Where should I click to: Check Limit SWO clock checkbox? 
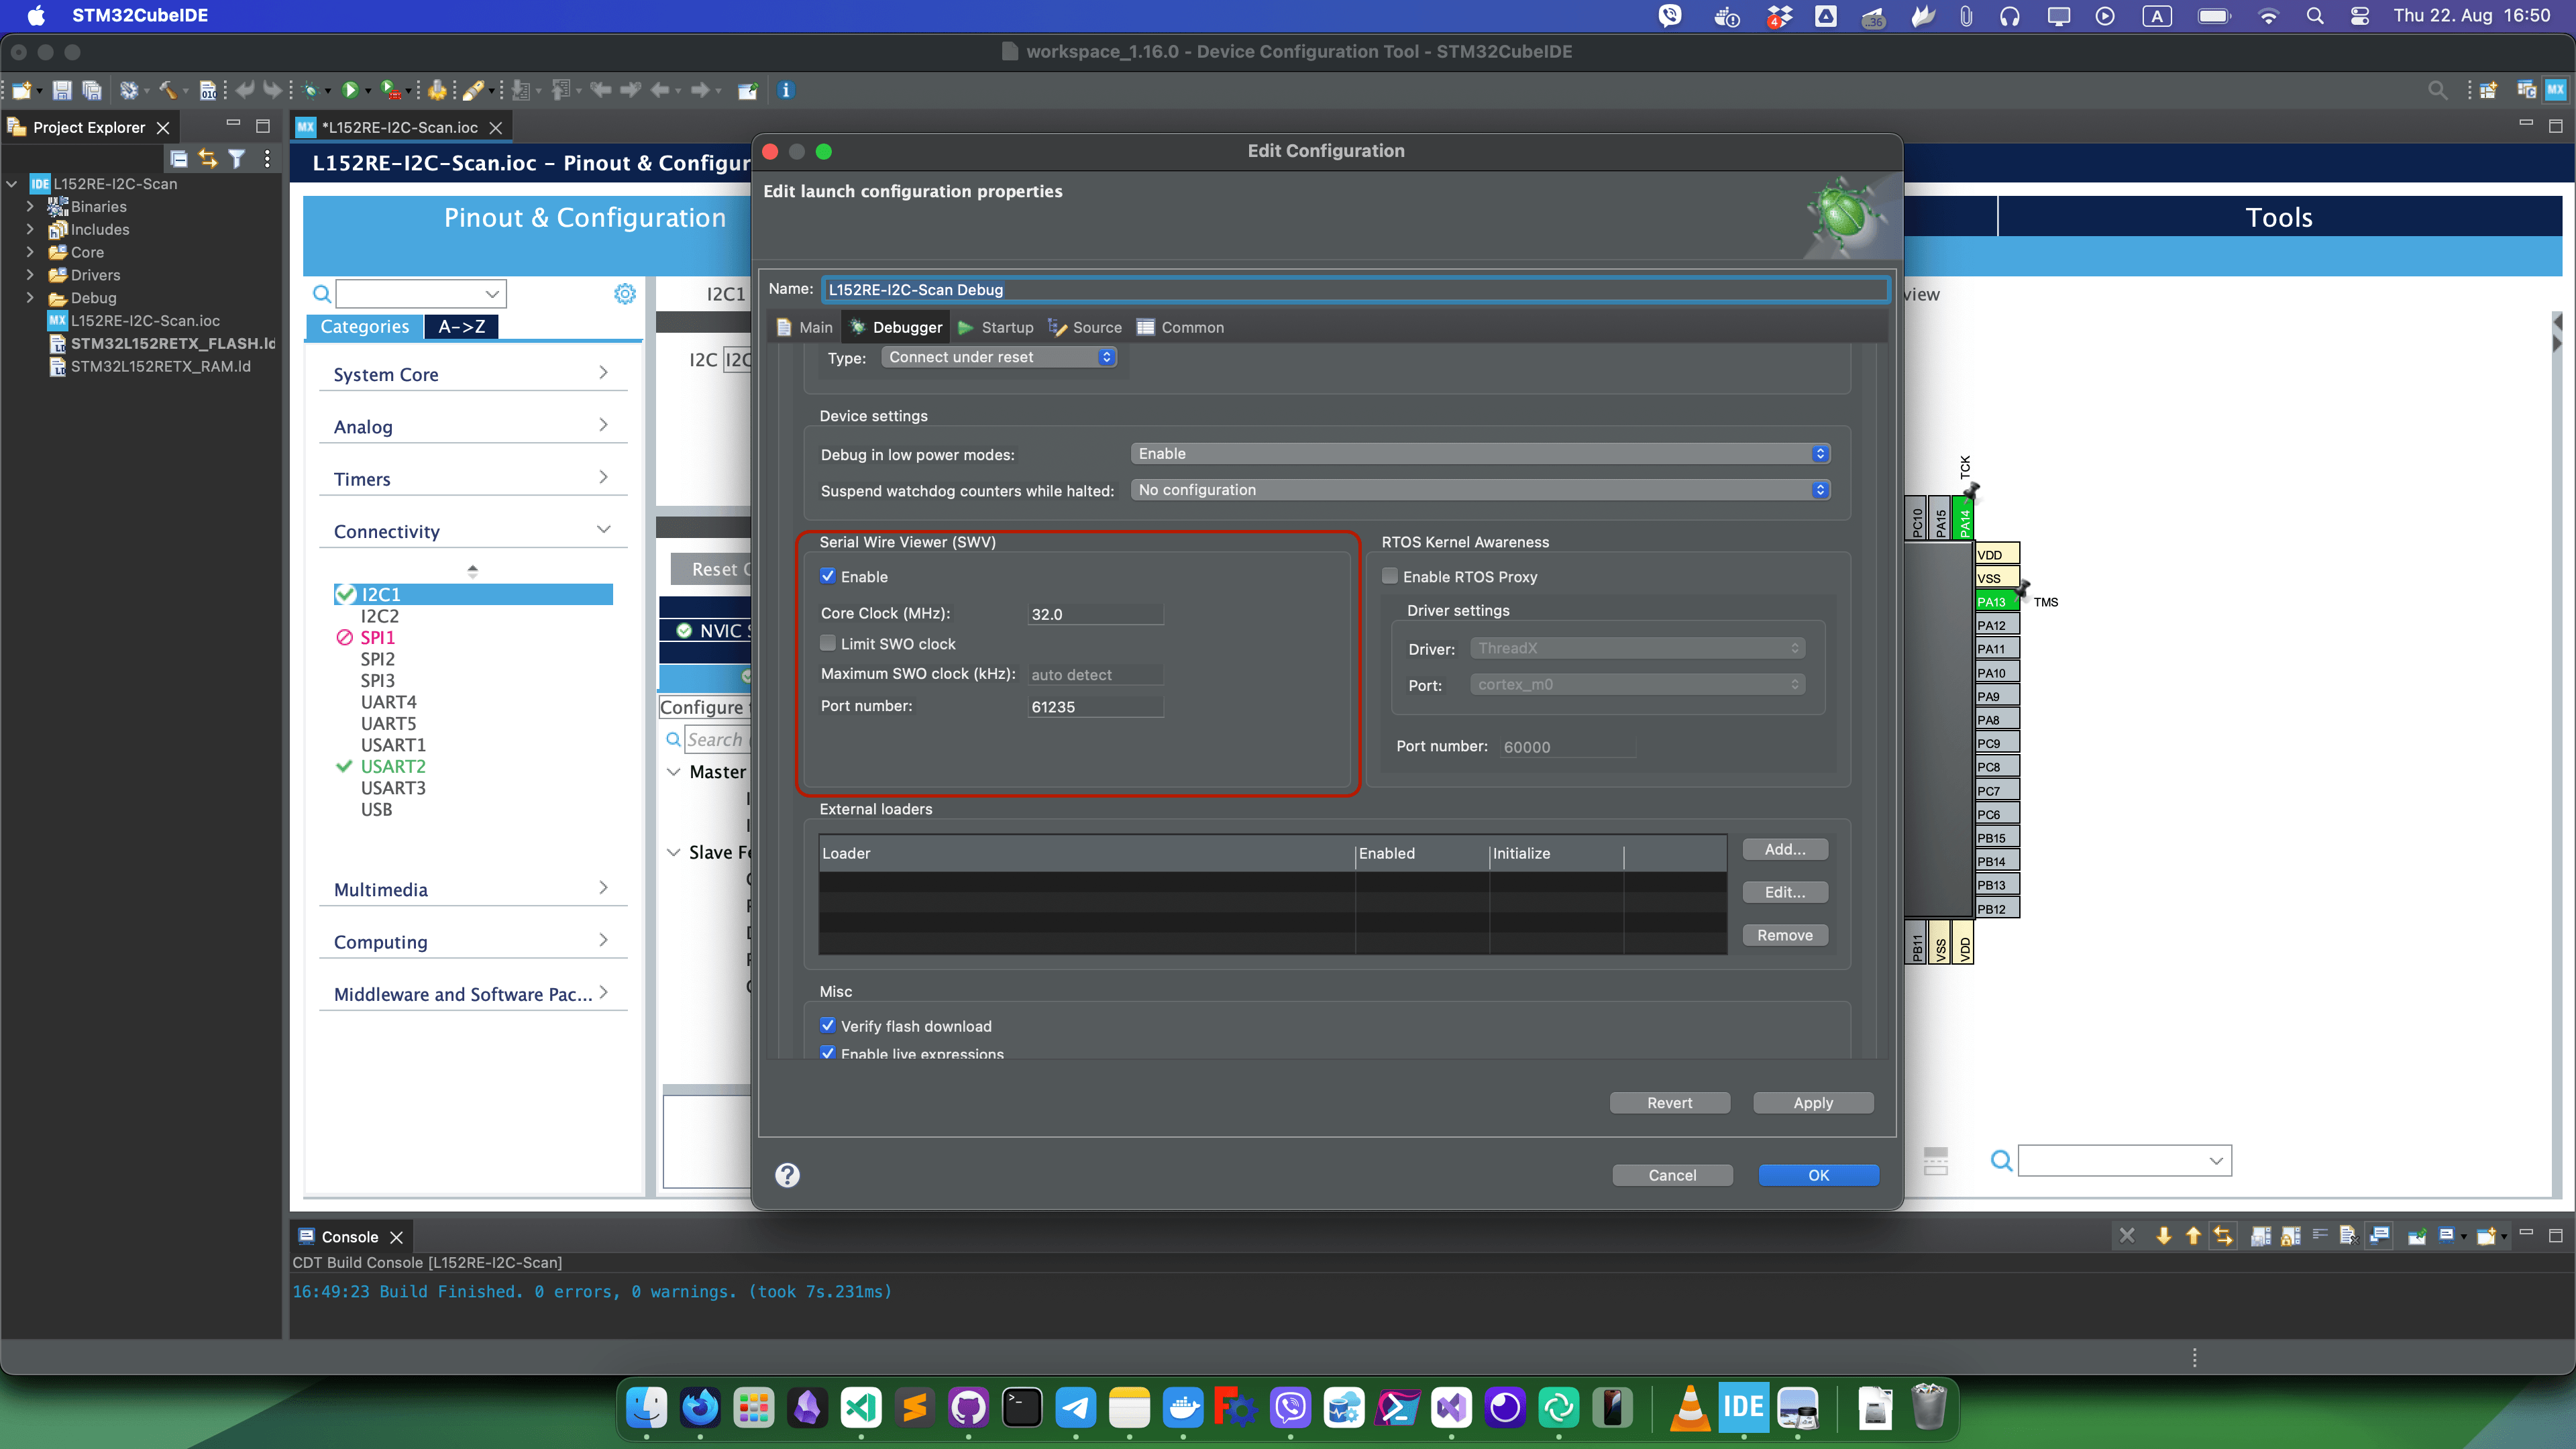pos(828,643)
